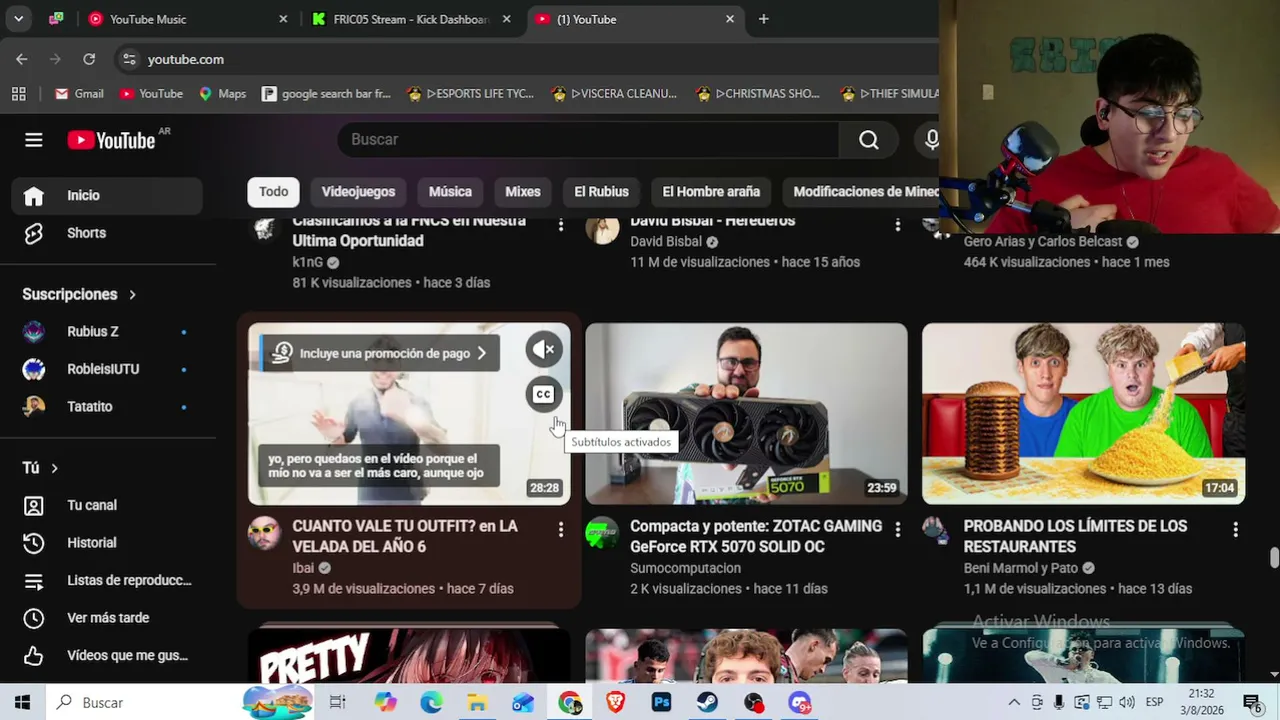Open Steam from the taskbar
This screenshot has width=1280, height=720.
(x=707, y=703)
